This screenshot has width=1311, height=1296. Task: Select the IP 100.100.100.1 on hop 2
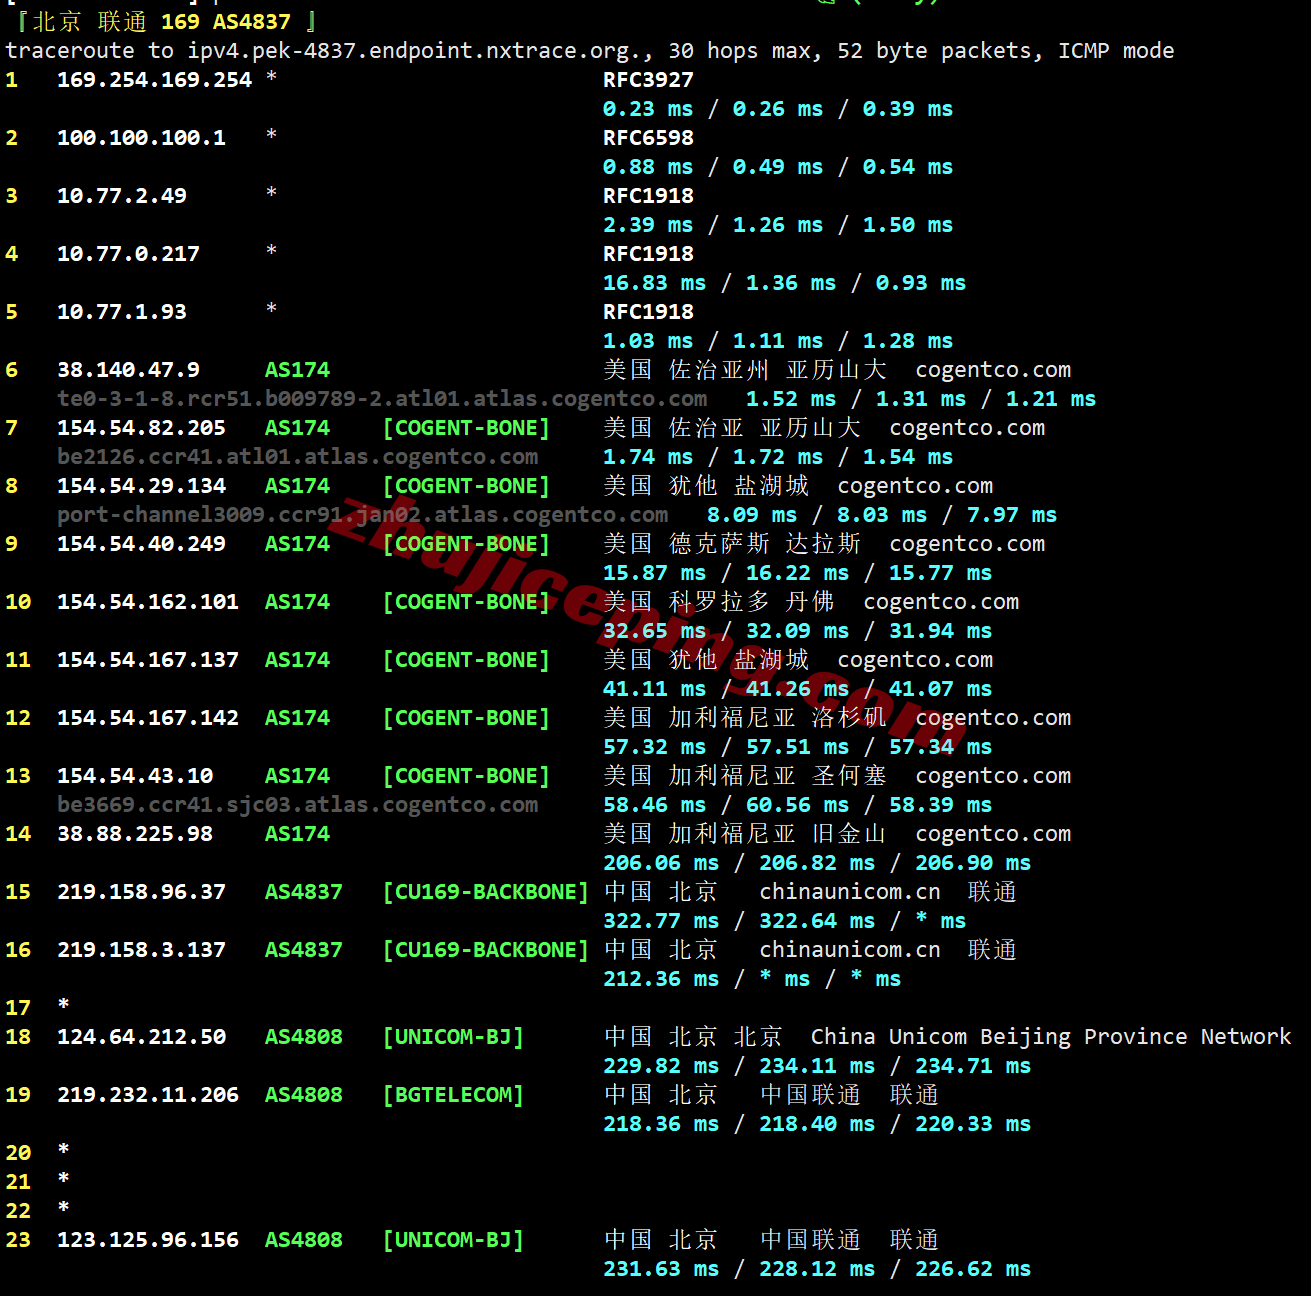click(141, 138)
